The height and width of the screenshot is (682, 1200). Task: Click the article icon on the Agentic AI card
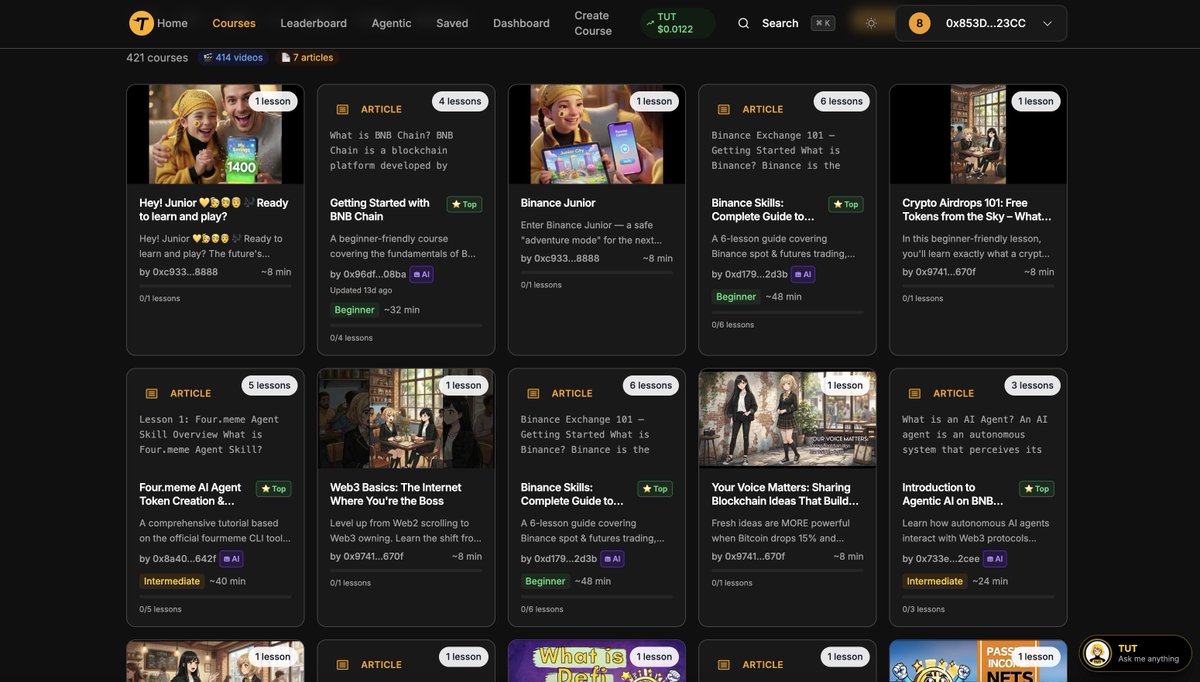point(915,393)
